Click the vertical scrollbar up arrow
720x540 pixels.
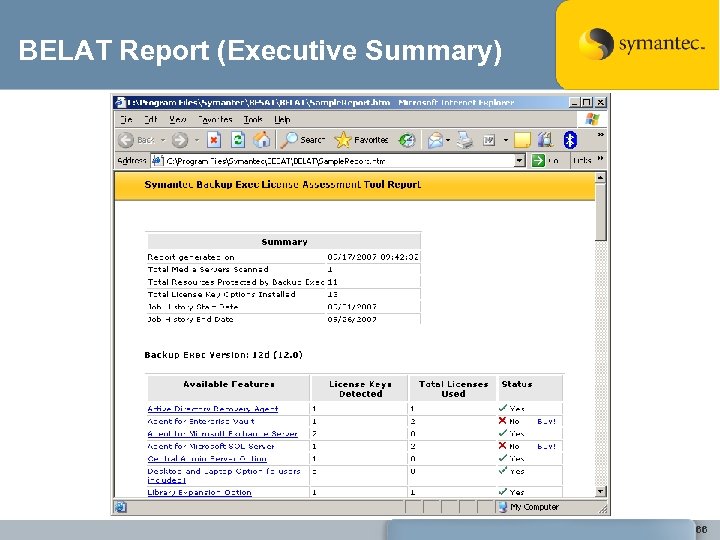click(601, 177)
